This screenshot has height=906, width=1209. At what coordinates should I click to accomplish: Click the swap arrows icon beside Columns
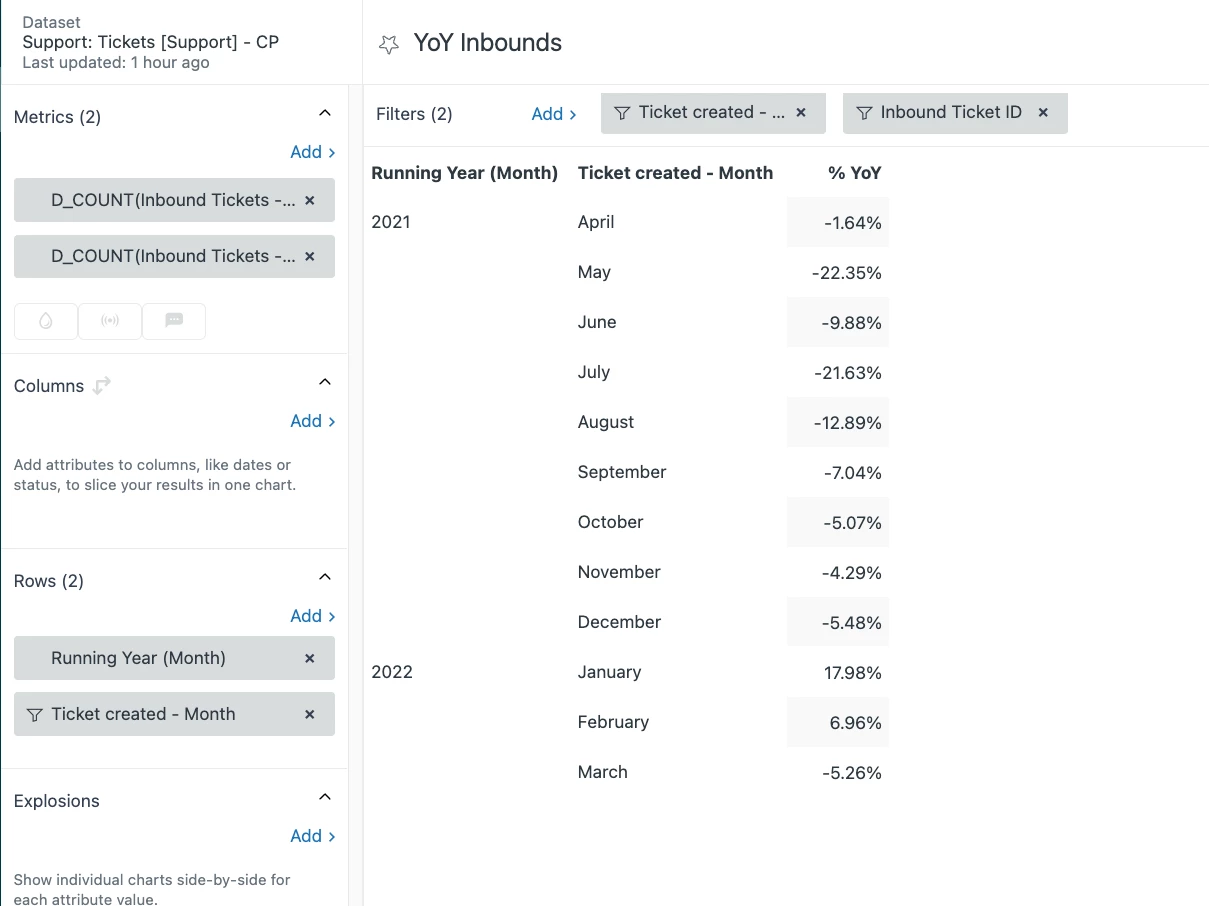pos(101,386)
